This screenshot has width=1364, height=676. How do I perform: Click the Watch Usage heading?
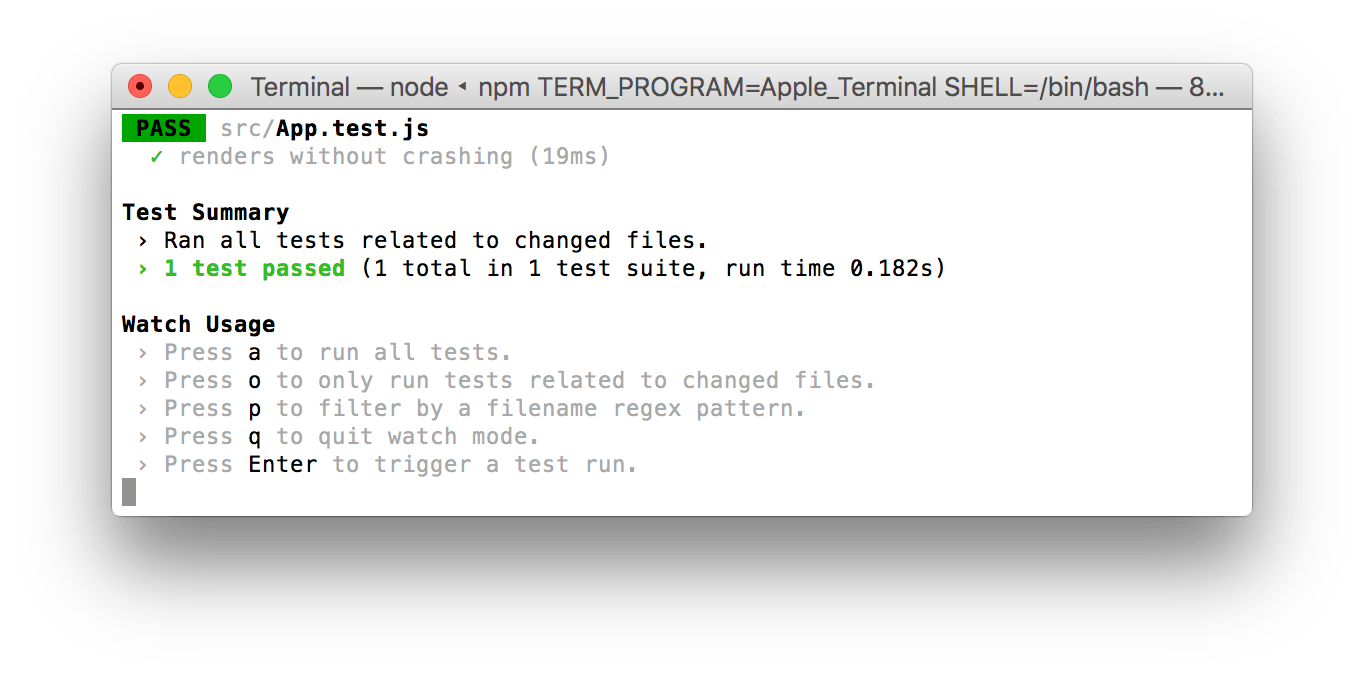tap(198, 325)
